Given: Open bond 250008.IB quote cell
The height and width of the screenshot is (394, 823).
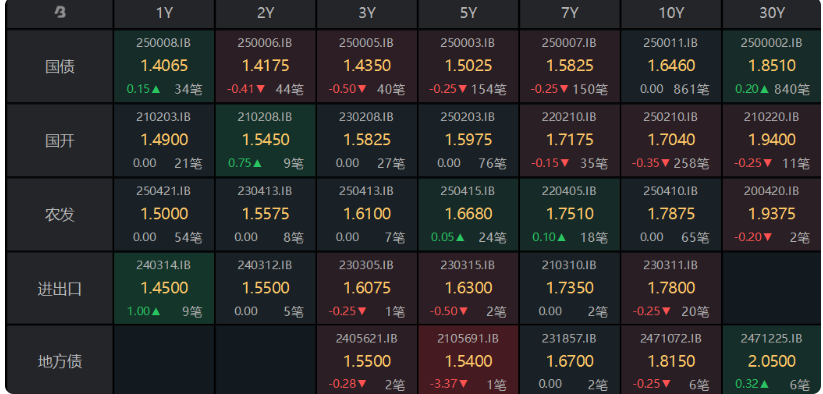Looking at the screenshot, I should tap(164, 66).
